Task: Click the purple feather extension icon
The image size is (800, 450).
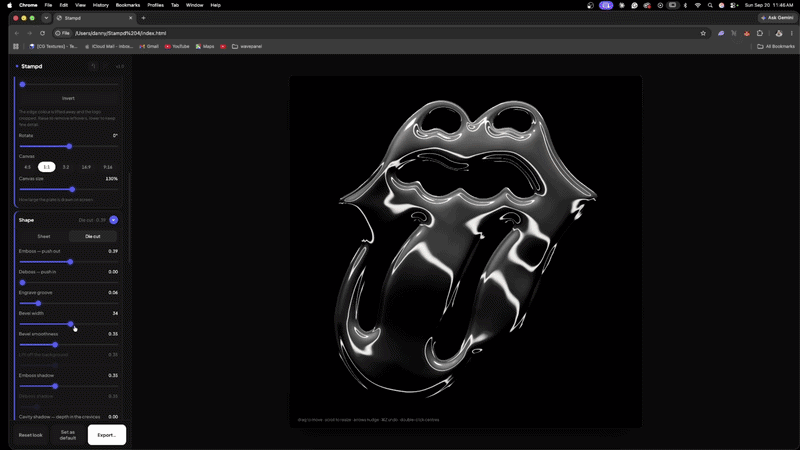Action: point(721,33)
